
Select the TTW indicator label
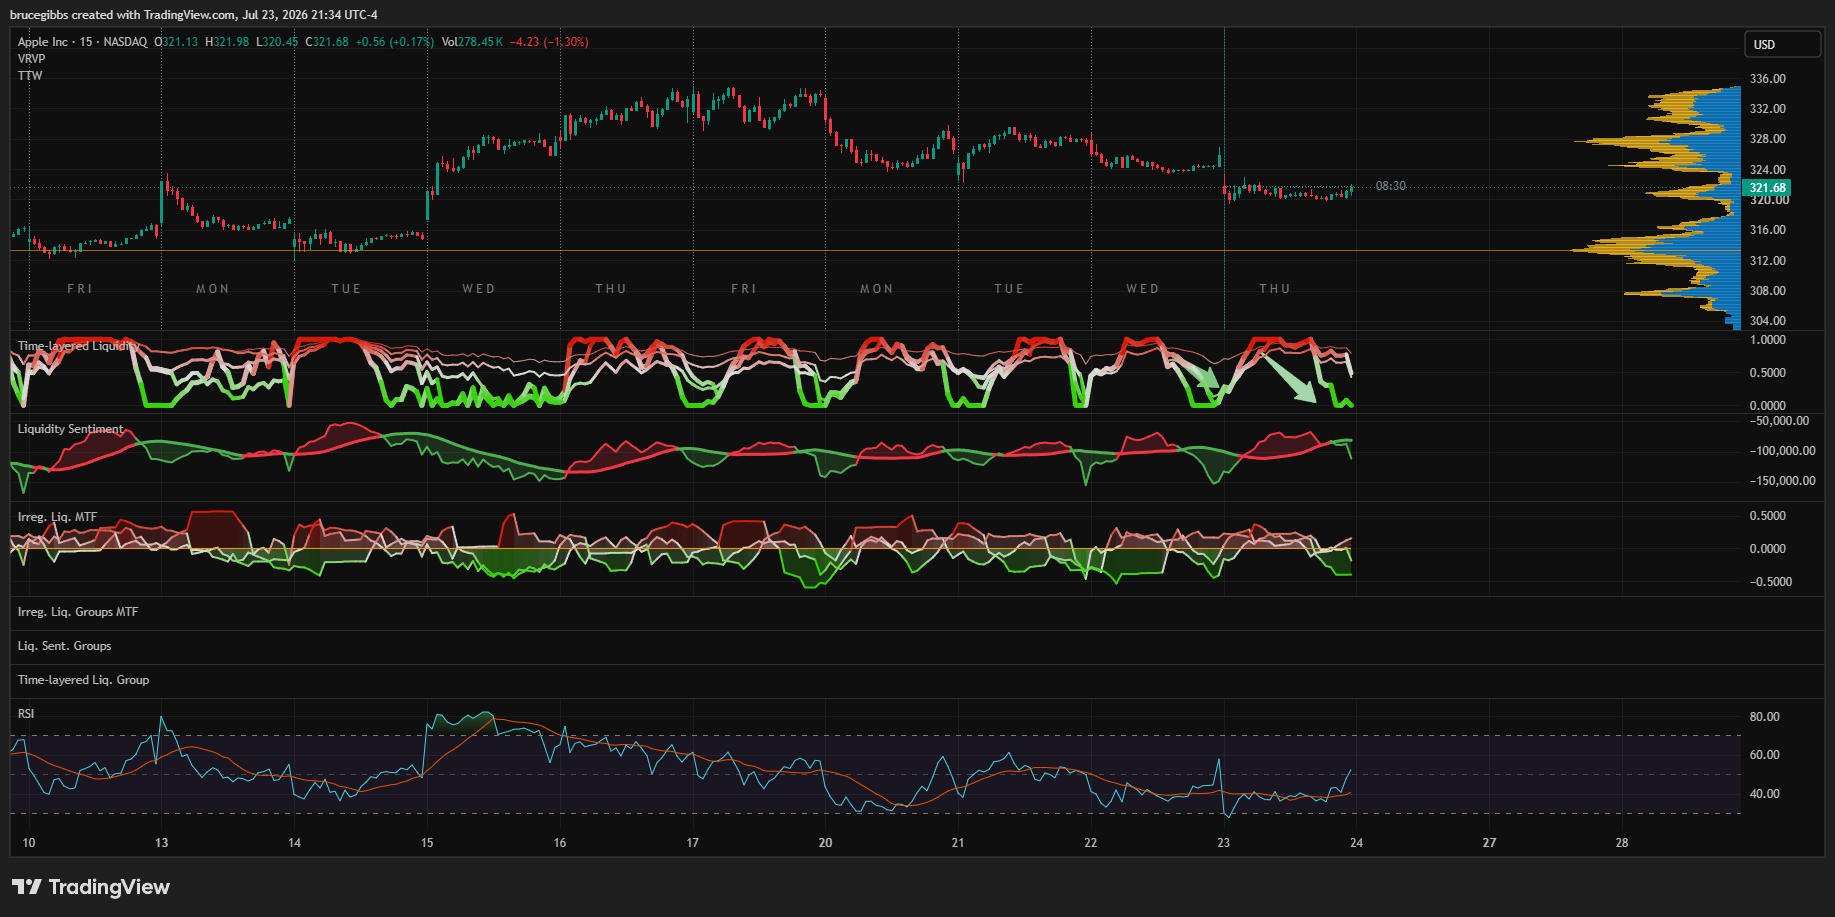(x=30, y=76)
